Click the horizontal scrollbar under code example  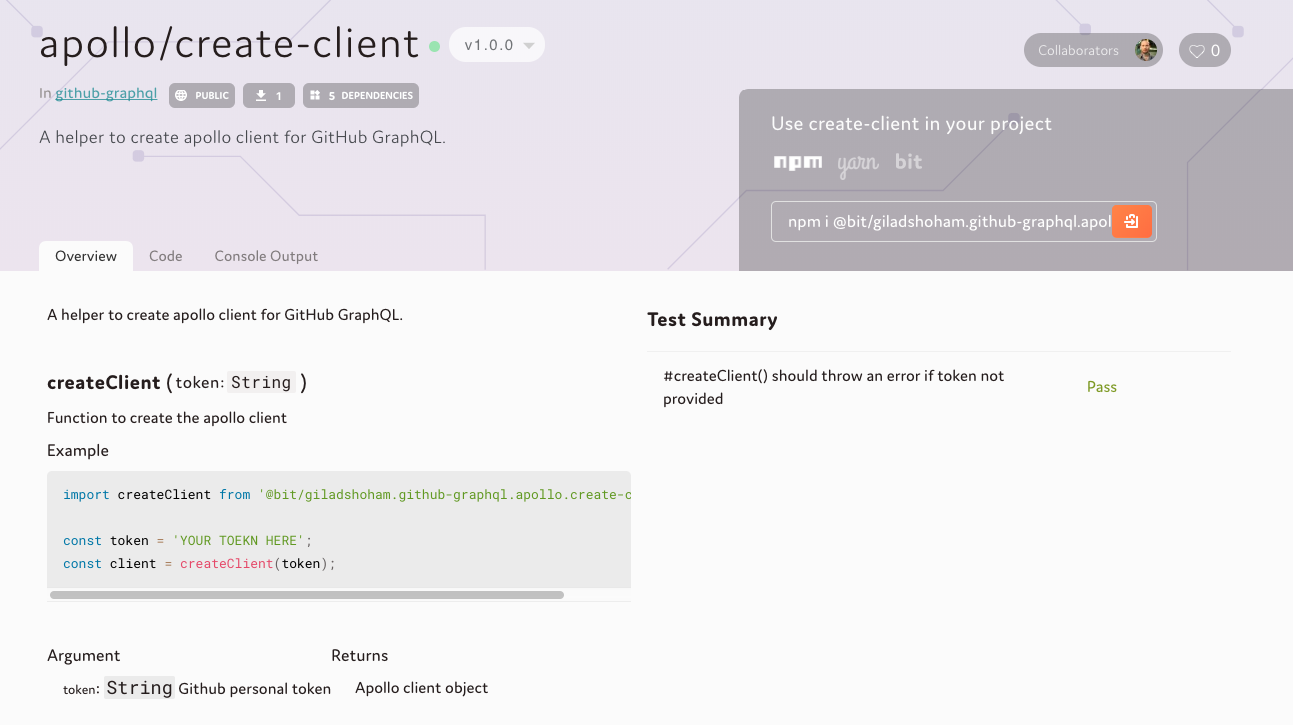click(x=306, y=595)
